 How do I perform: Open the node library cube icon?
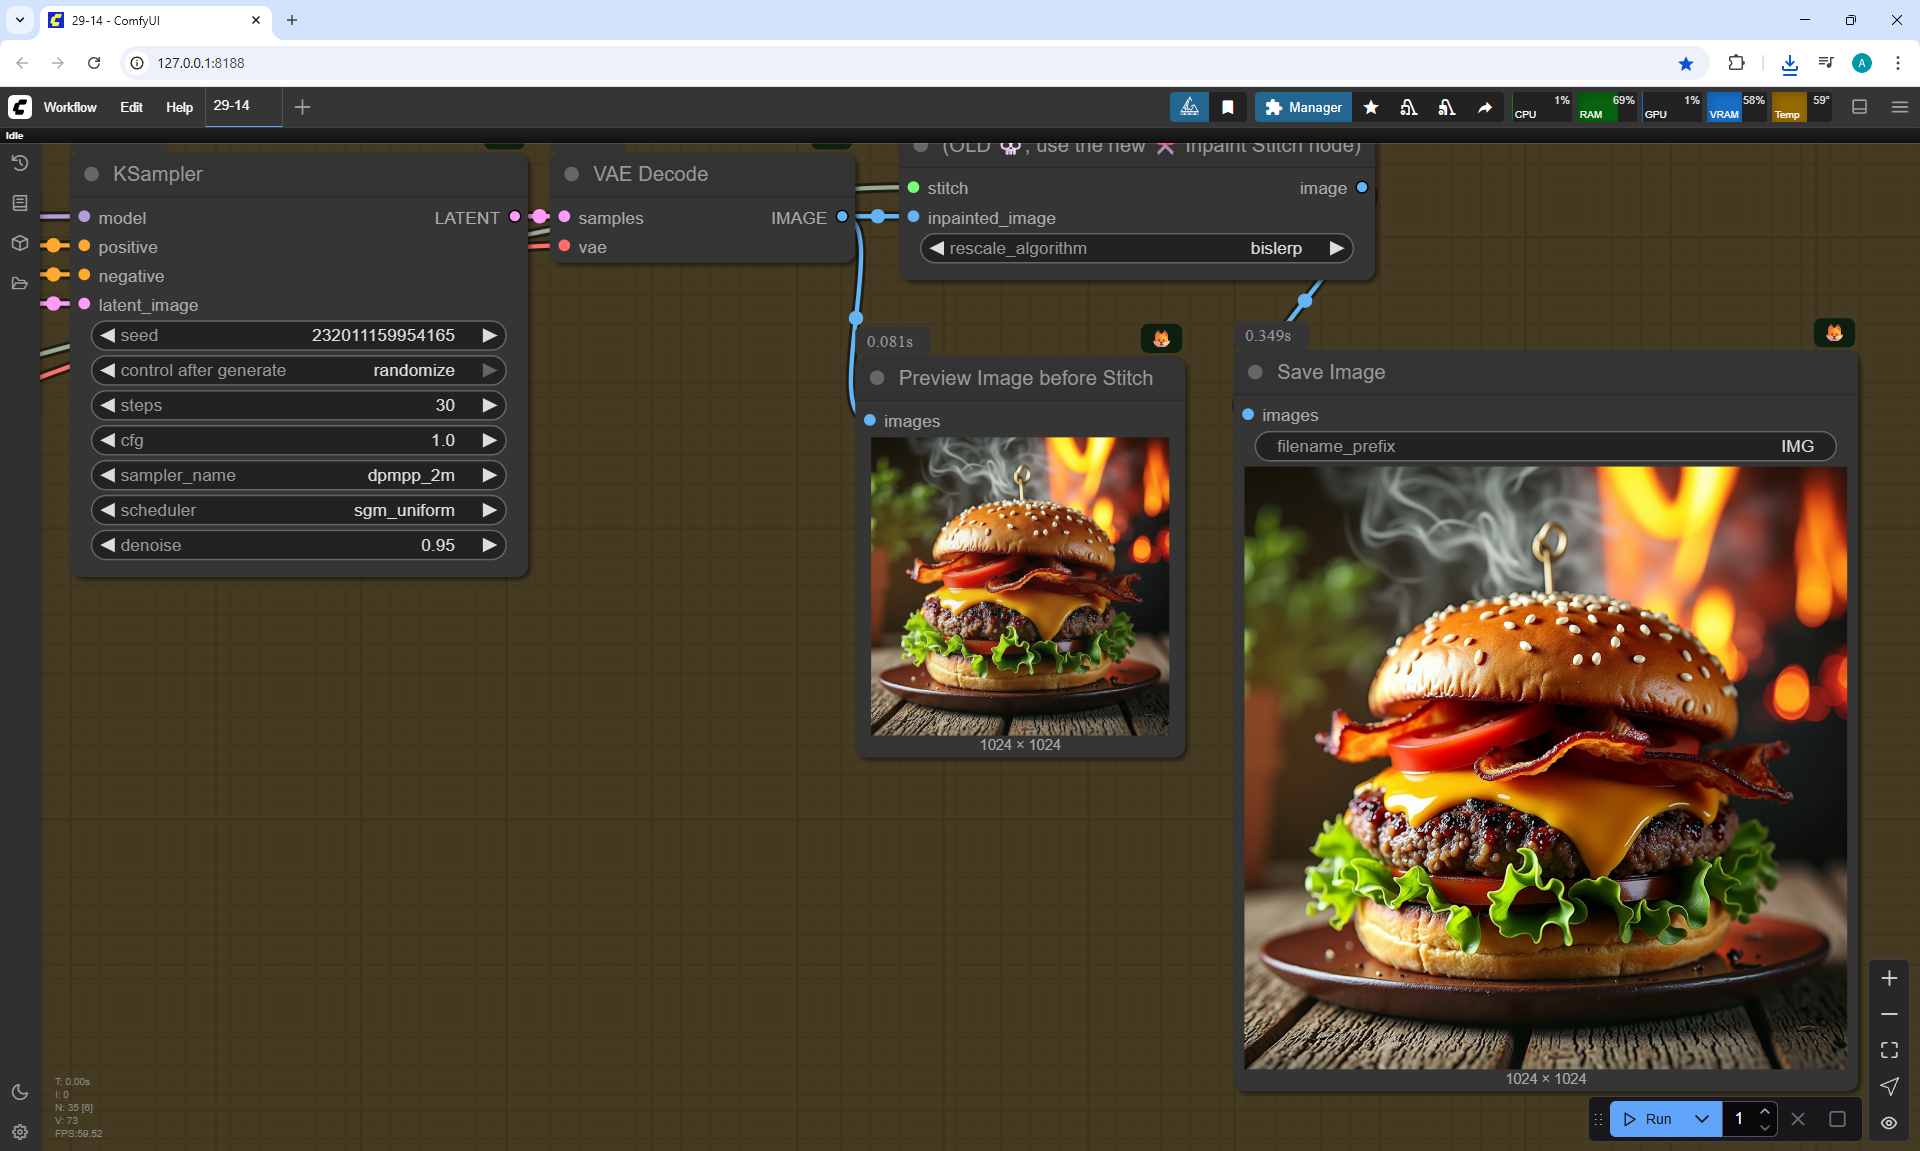point(20,243)
